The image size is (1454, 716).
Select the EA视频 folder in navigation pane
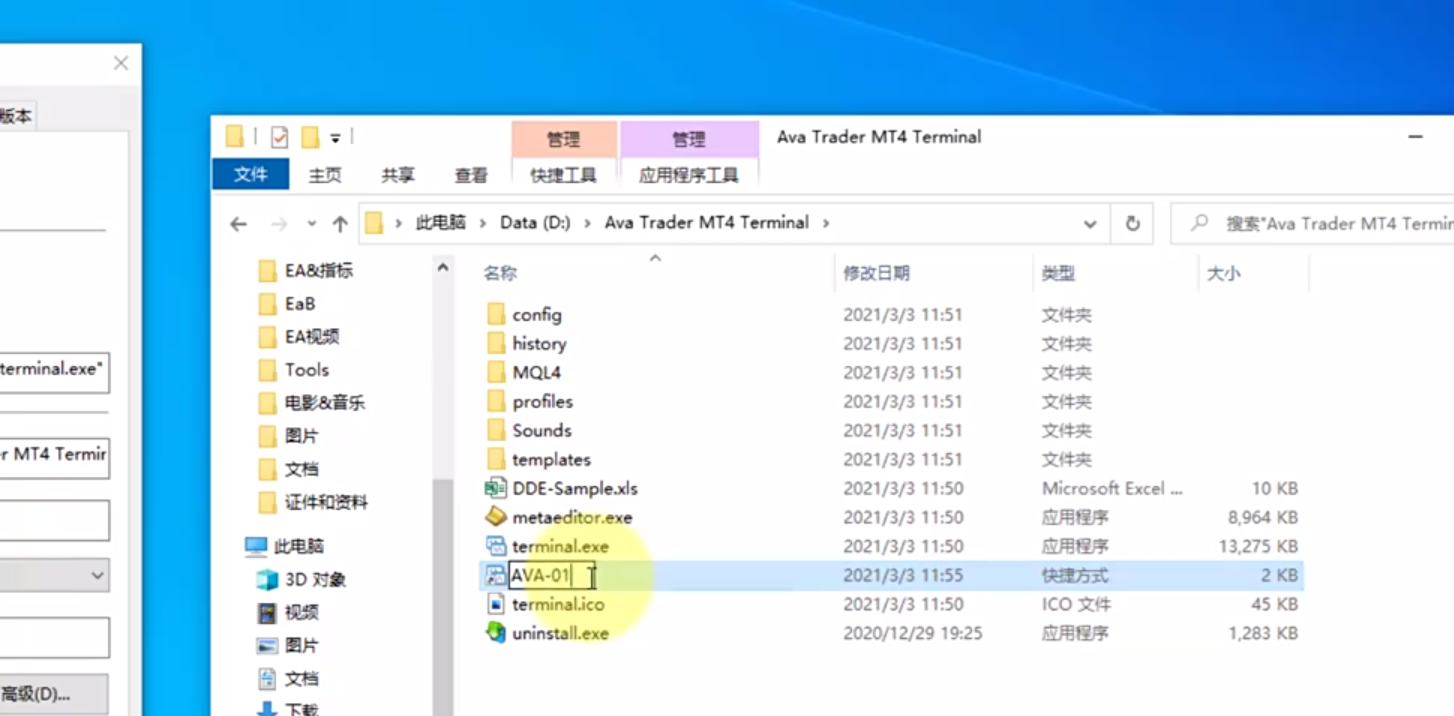tap(312, 336)
